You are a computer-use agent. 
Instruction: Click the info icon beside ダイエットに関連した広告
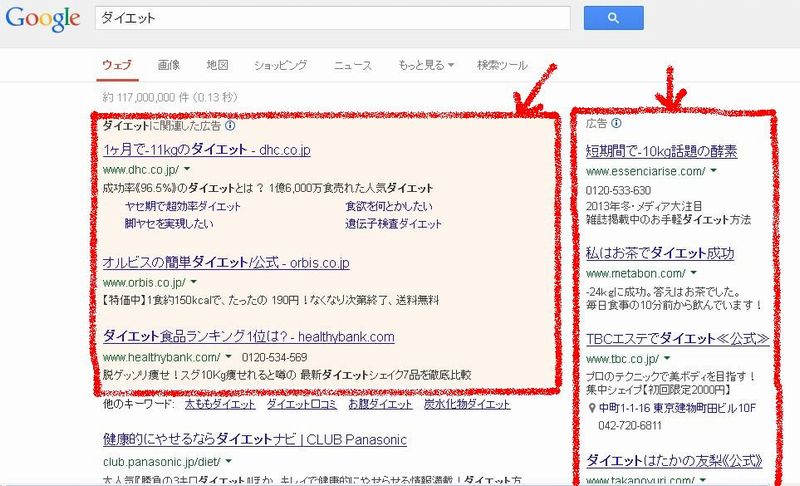tap(230, 125)
